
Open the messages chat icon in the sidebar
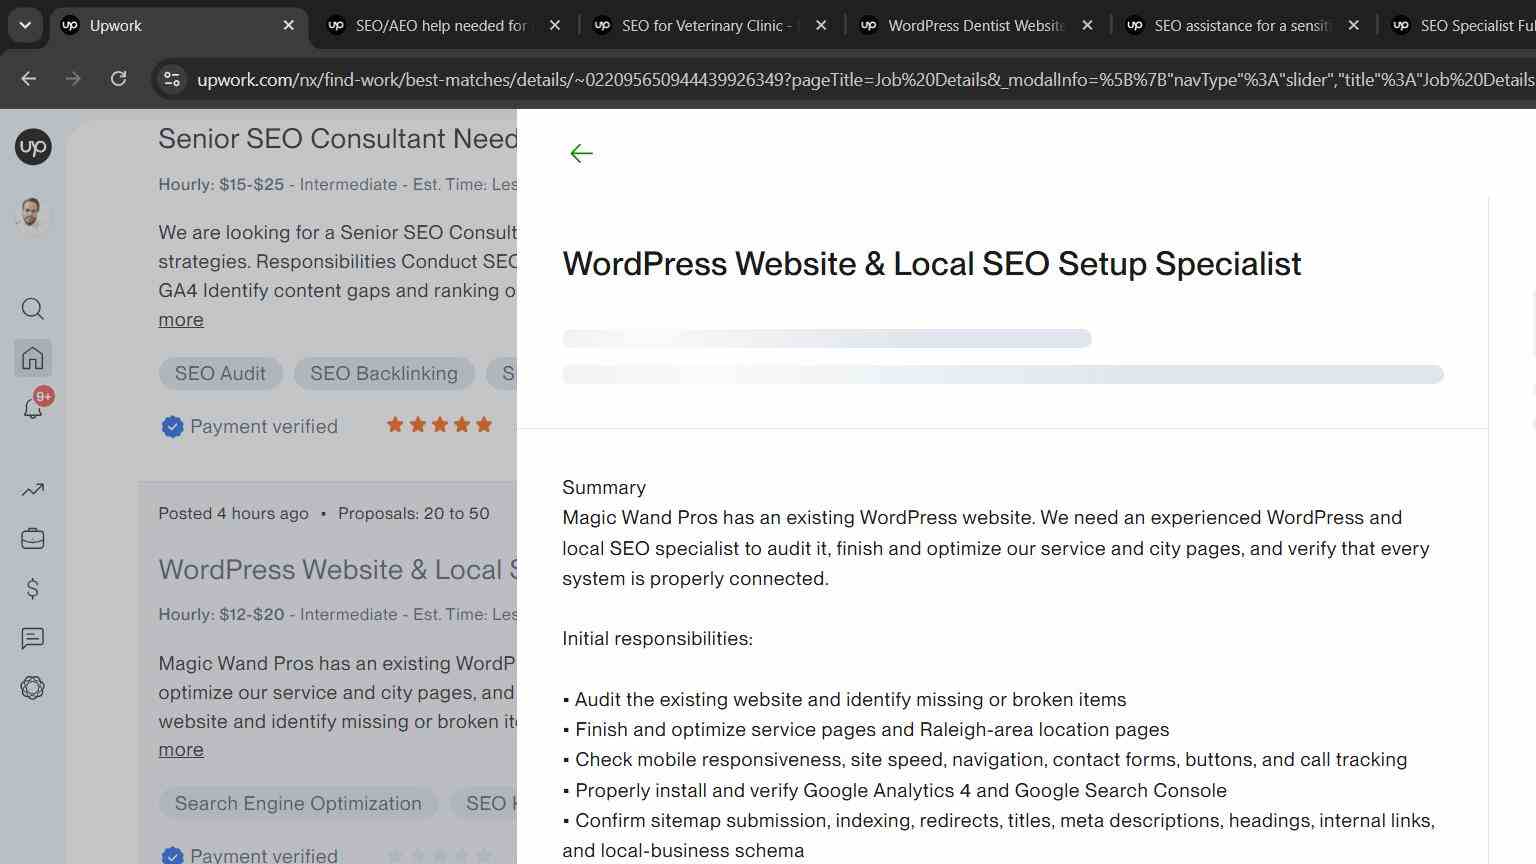pos(33,639)
